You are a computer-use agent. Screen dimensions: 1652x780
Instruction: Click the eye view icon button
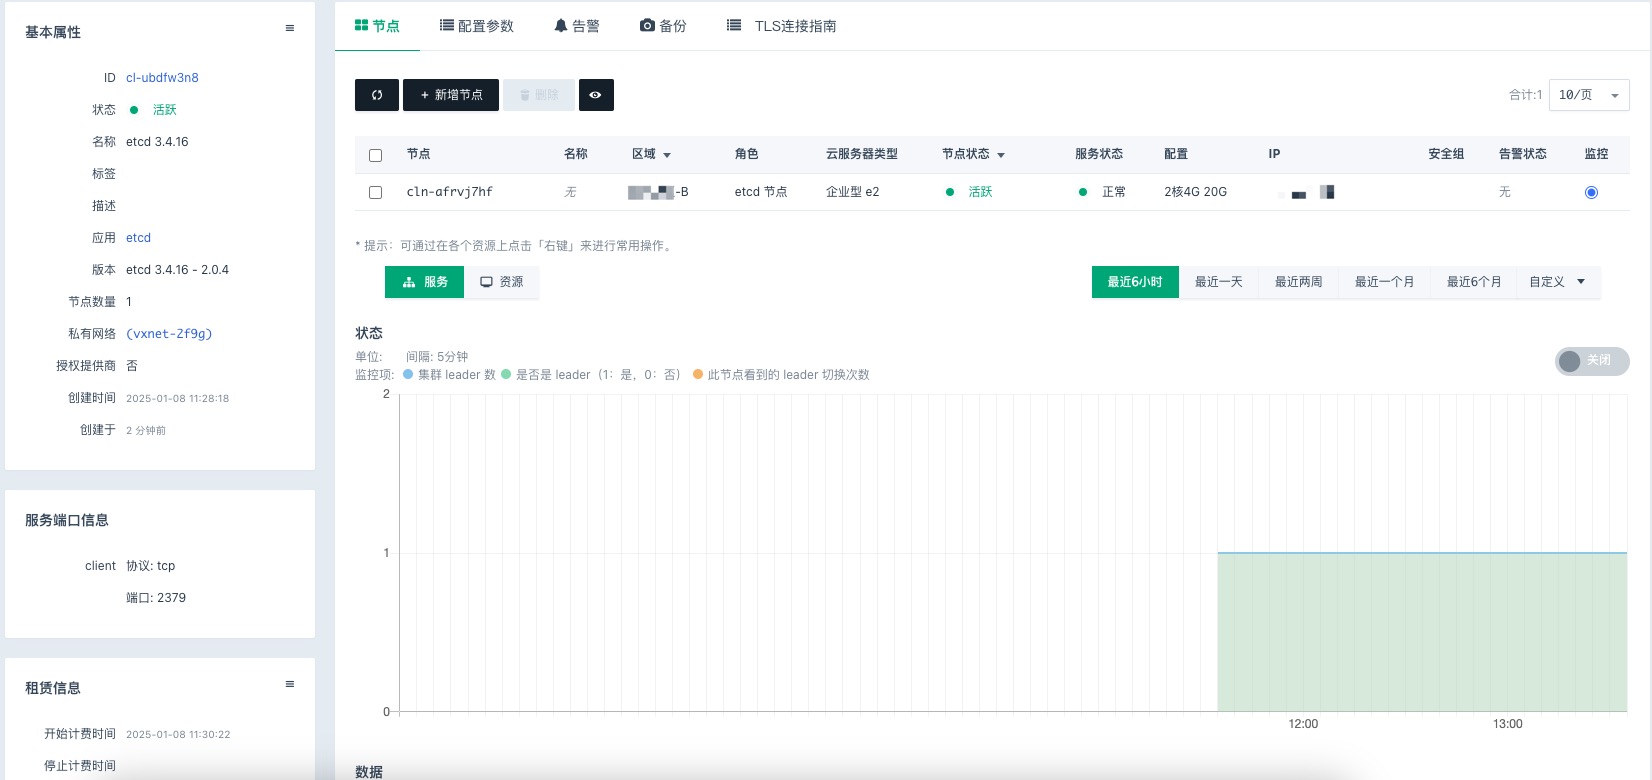596,95
